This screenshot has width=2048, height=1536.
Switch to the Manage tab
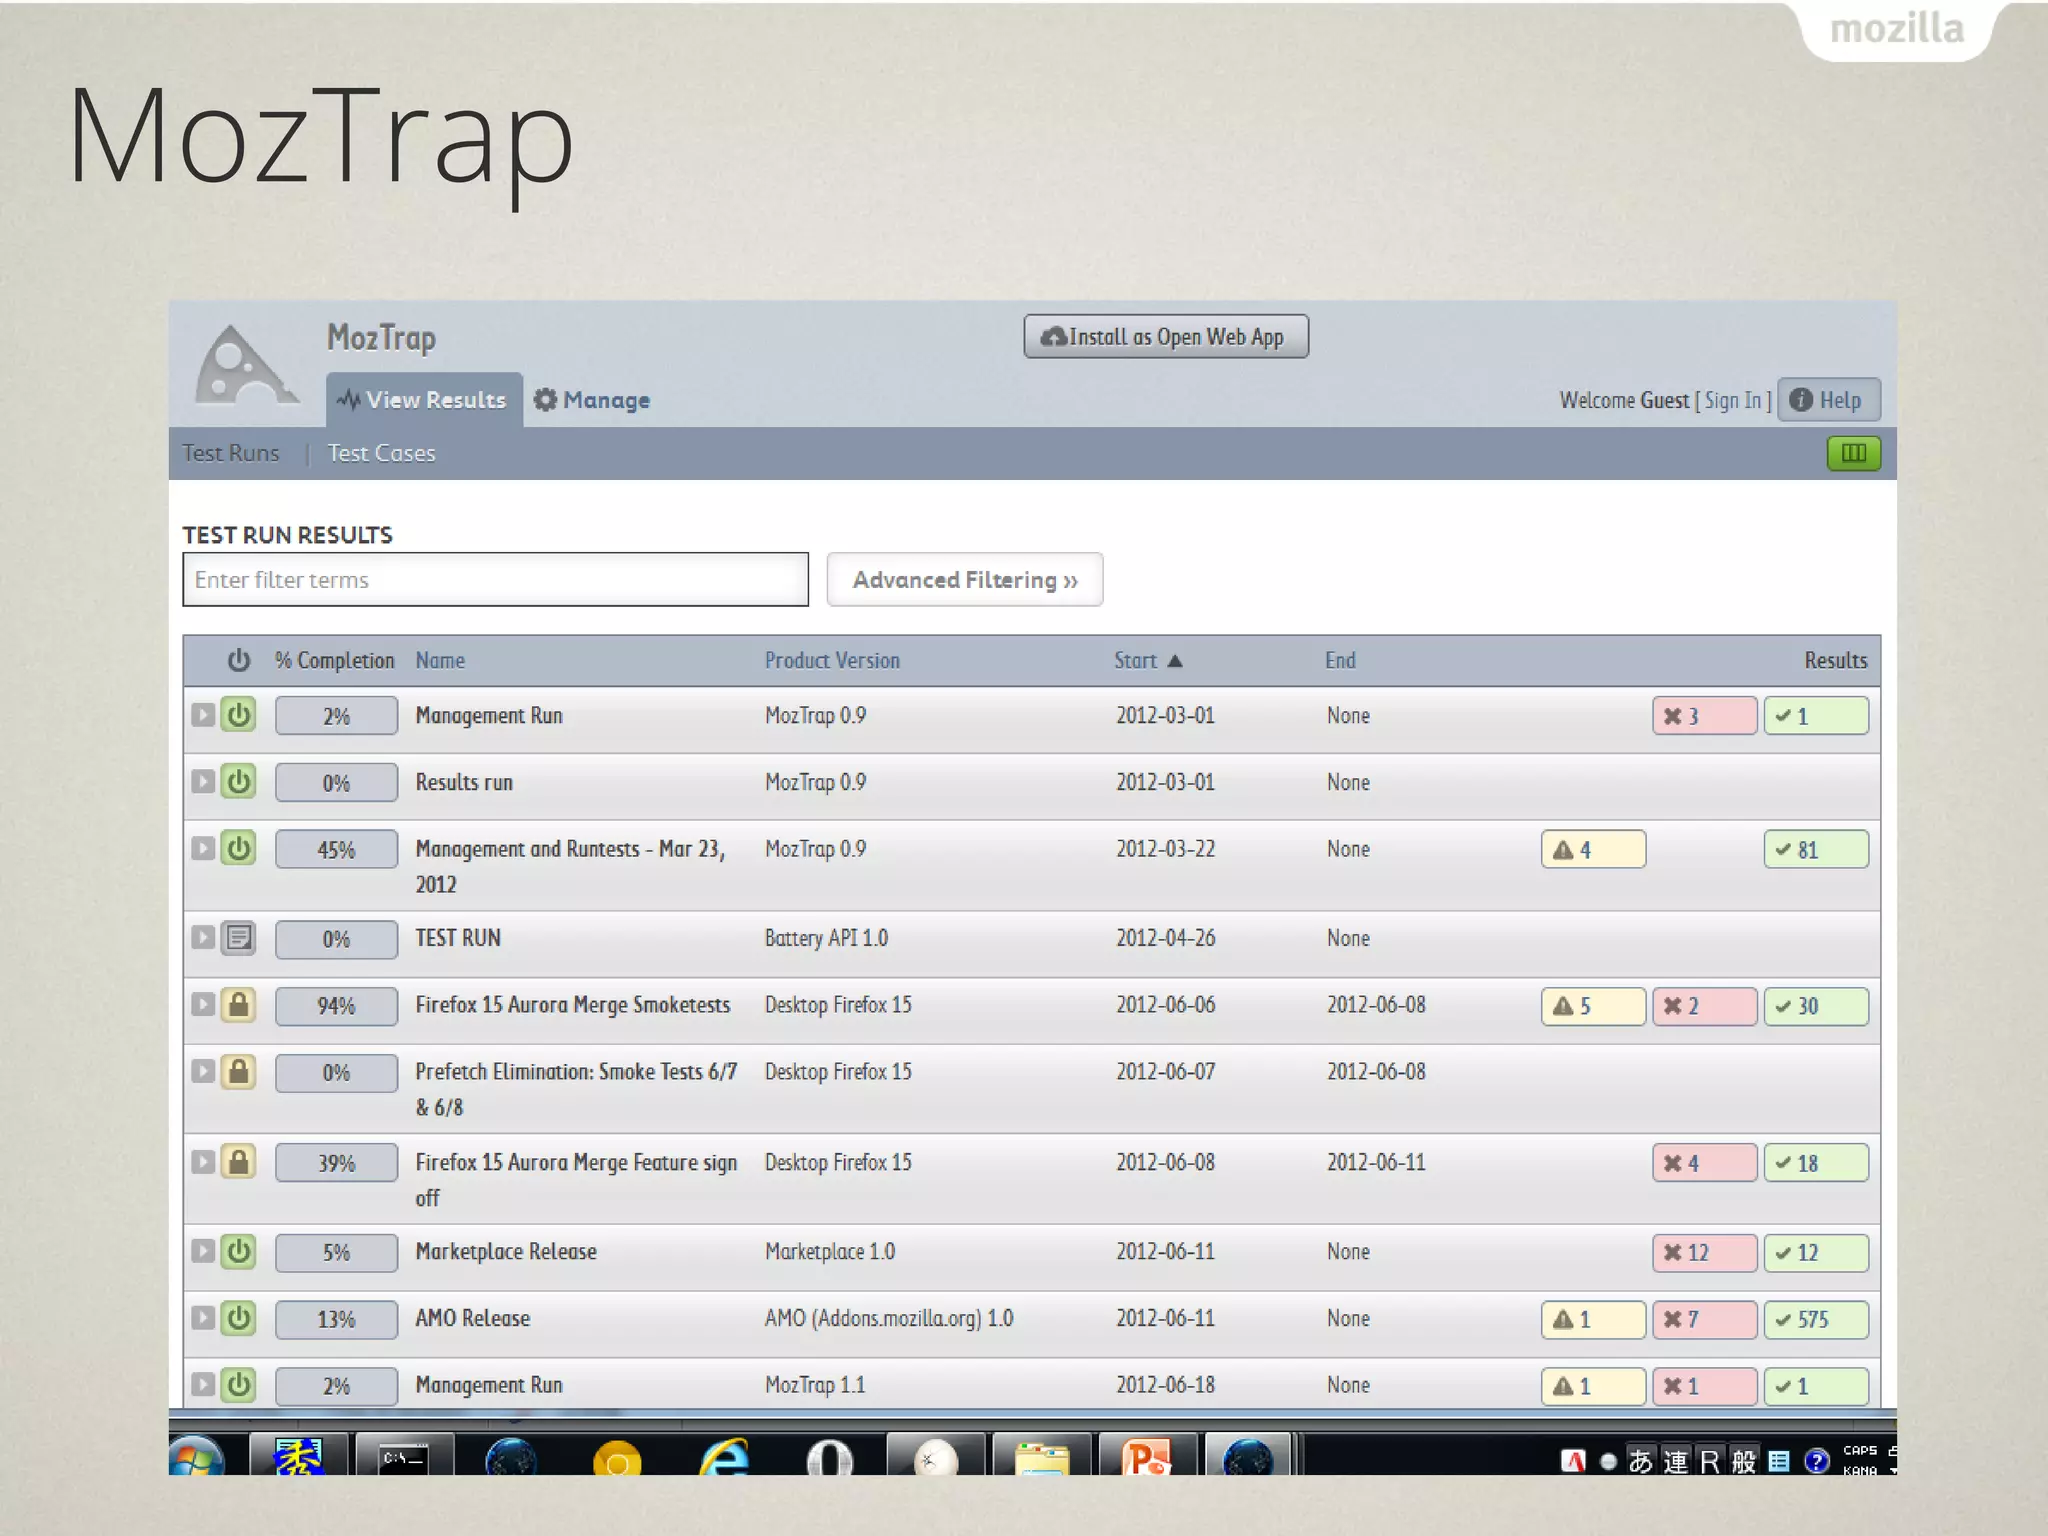pyautogui.click(x=592, y=400)
